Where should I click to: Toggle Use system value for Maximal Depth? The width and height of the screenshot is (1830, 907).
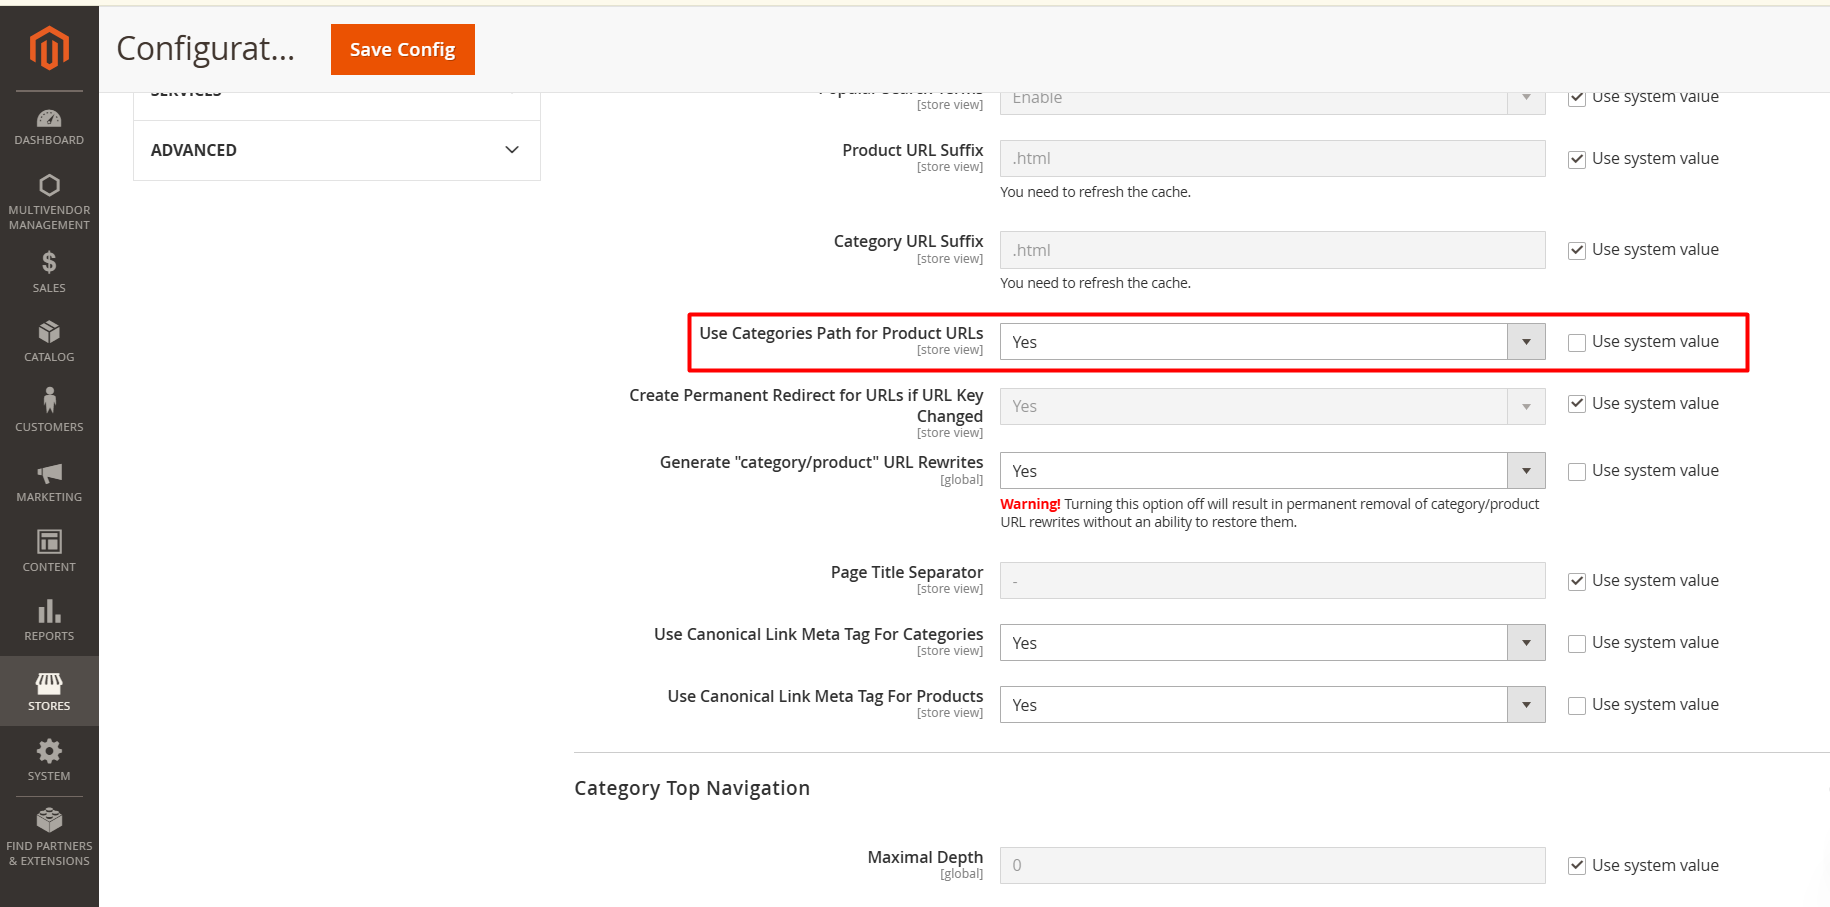click(x=1577, y=866)
